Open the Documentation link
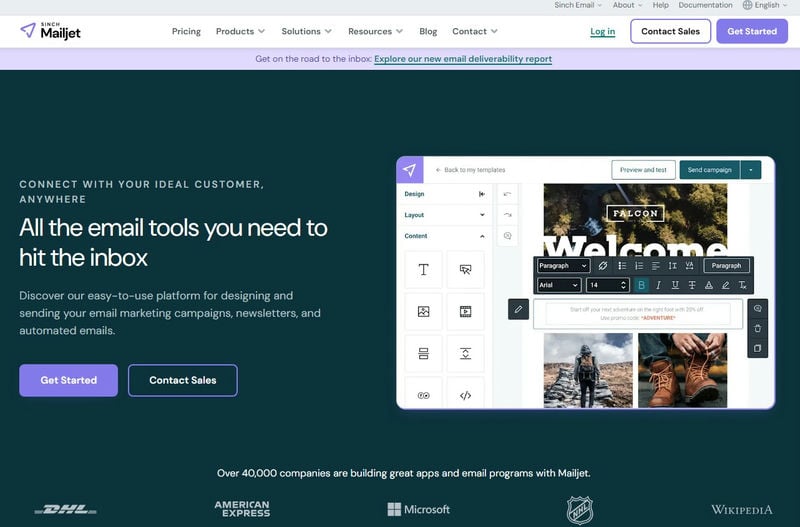This screenshot has height=527, width=800. (705, 5)
